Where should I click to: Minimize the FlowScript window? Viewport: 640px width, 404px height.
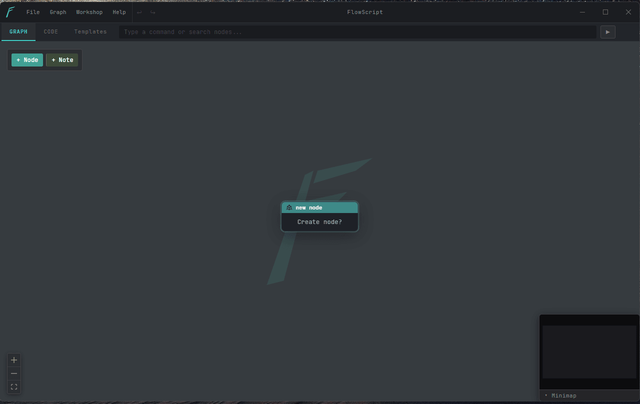point(582,12)
